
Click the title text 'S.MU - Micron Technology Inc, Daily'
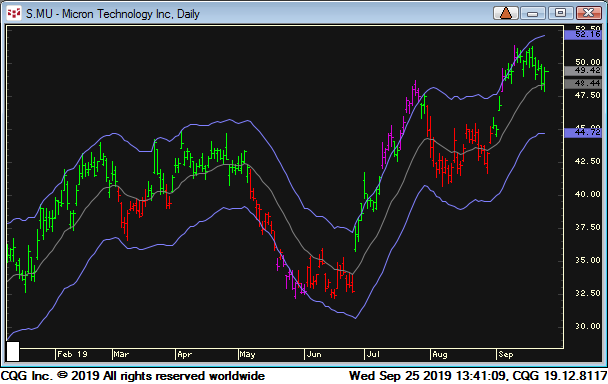pos(112,14)
